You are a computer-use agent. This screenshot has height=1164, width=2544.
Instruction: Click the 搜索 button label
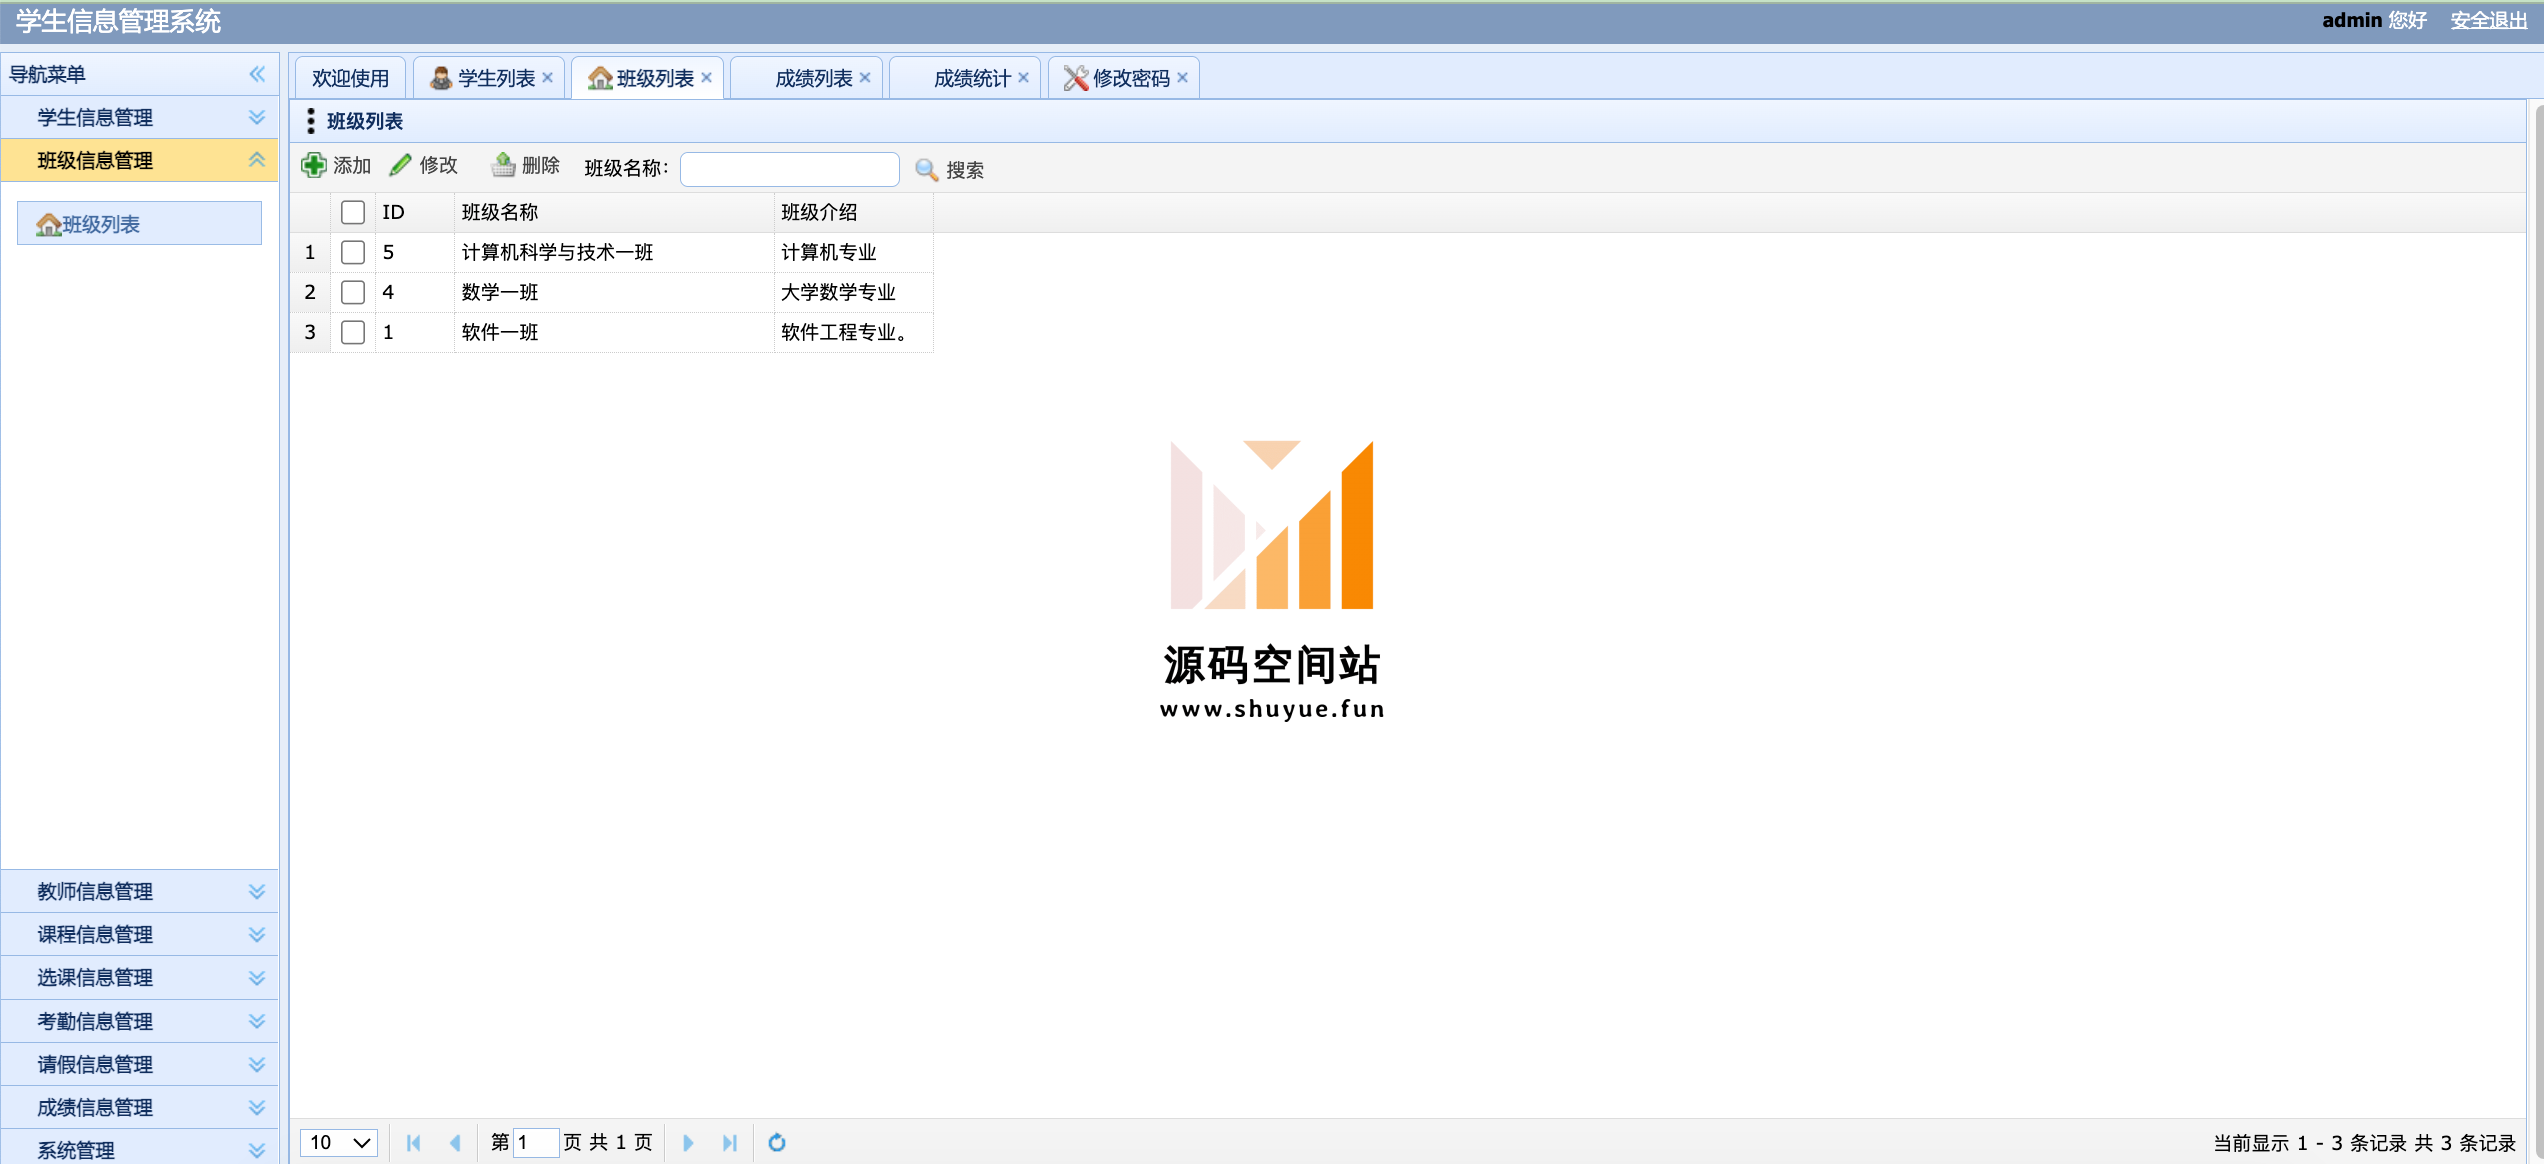click(965, 170)
